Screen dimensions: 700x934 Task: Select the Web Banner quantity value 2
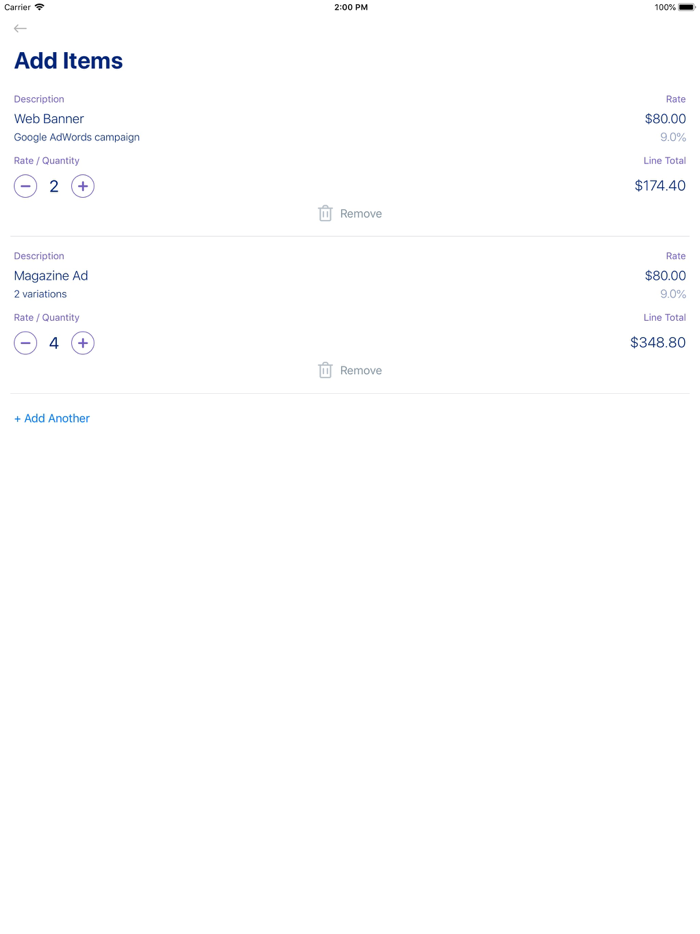[54, 186]
